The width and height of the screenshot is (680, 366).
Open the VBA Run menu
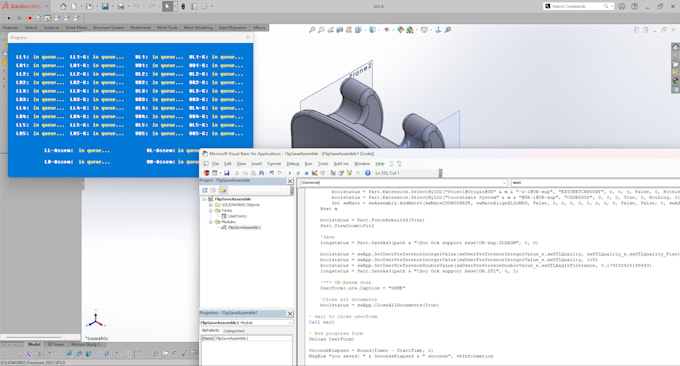[x=308, y=164]
